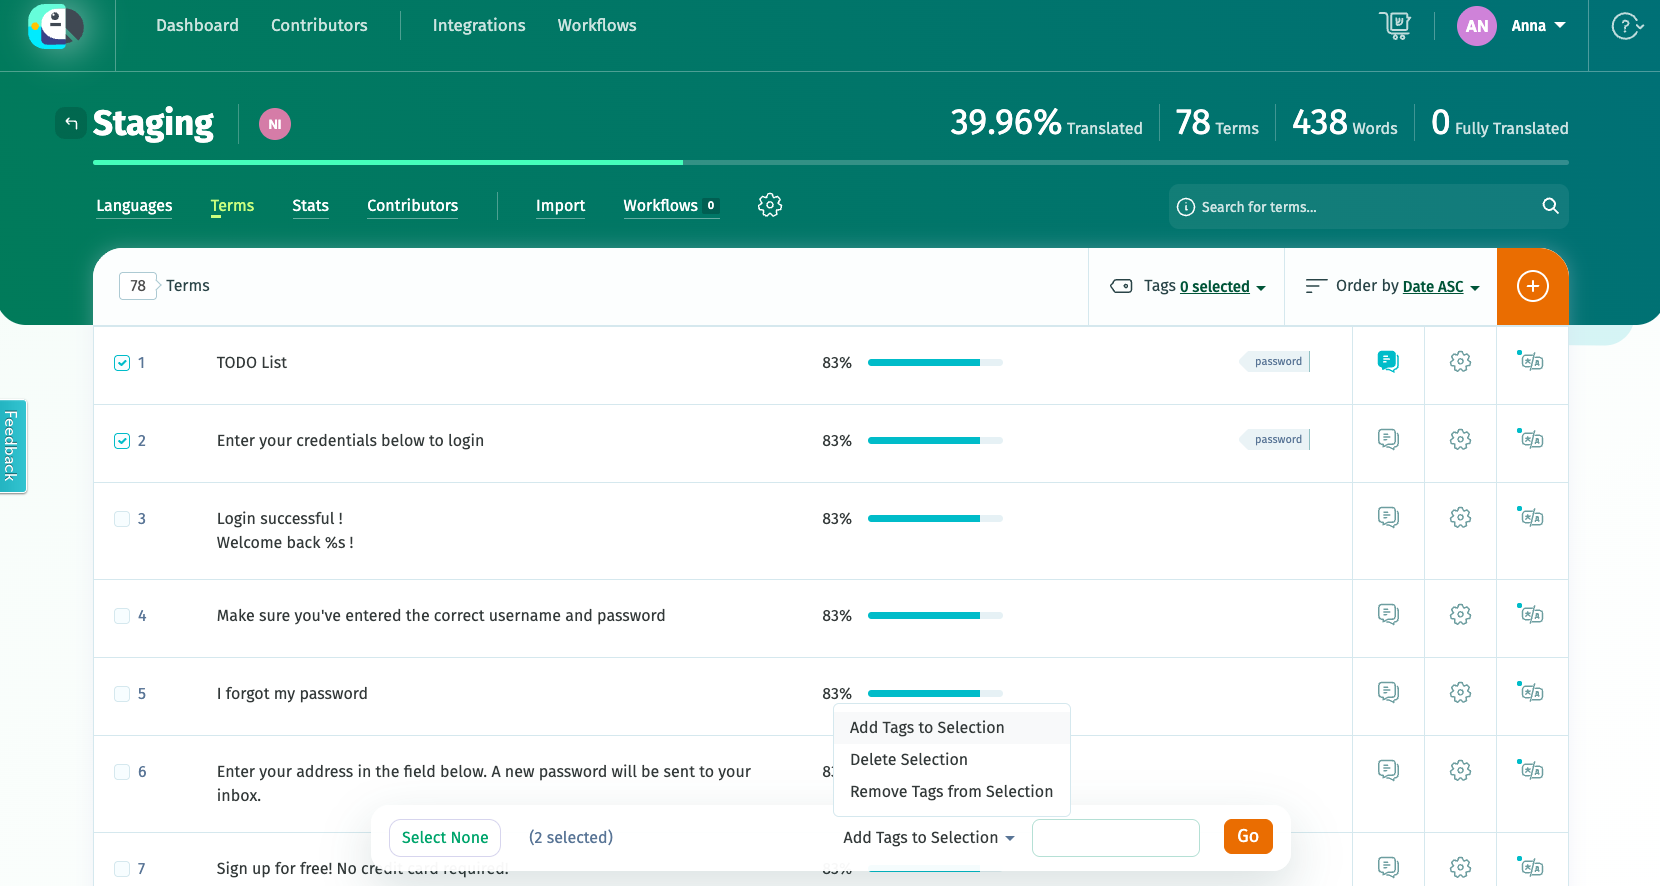1660x886 pixels.
Task: Open the help question mark menu
Action: coord(1626,26)
